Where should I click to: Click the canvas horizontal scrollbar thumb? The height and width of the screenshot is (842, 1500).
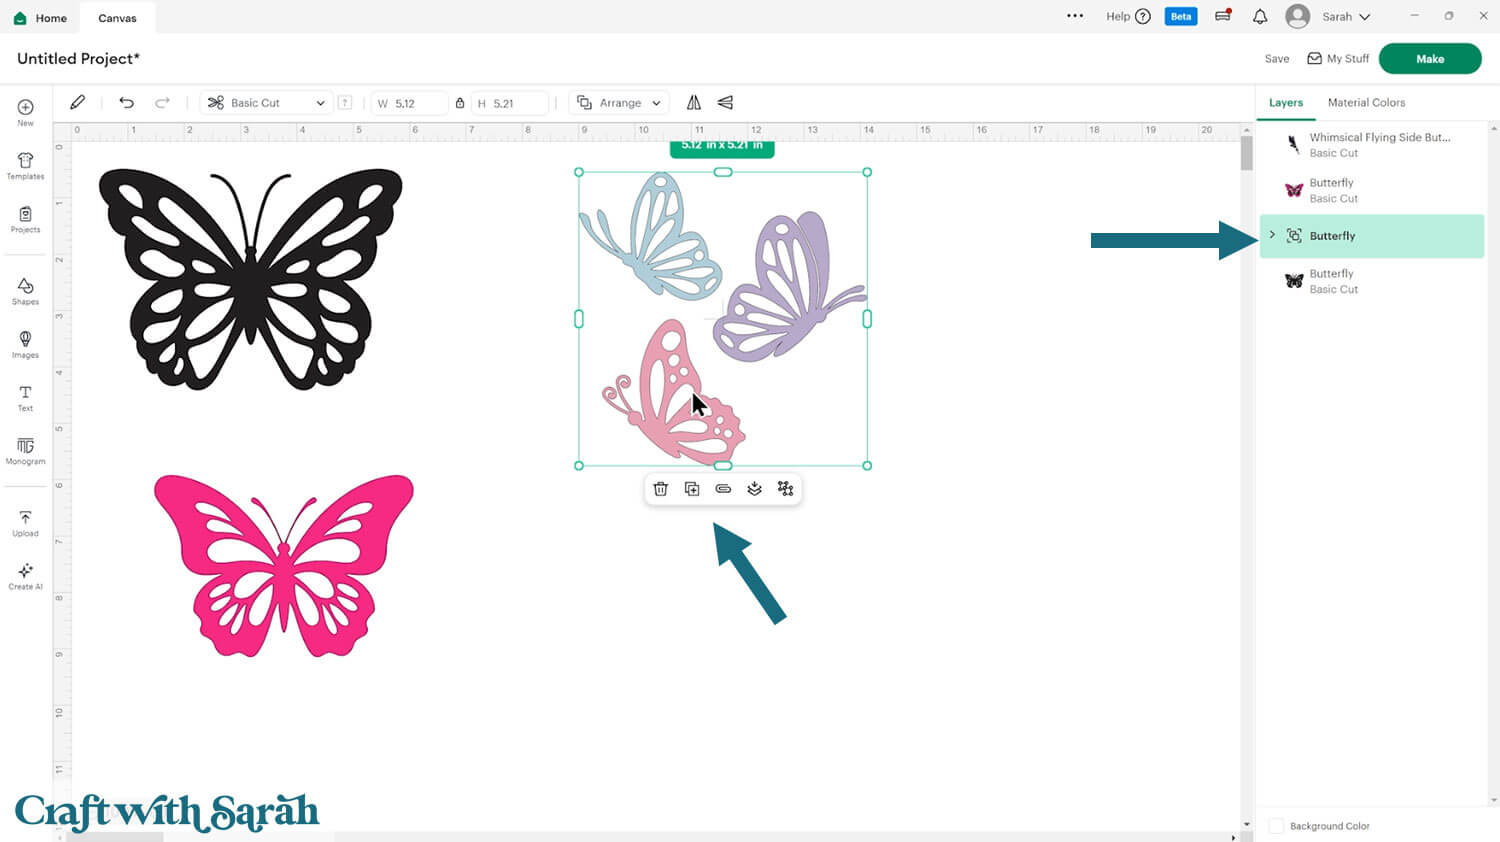(114, 837)
